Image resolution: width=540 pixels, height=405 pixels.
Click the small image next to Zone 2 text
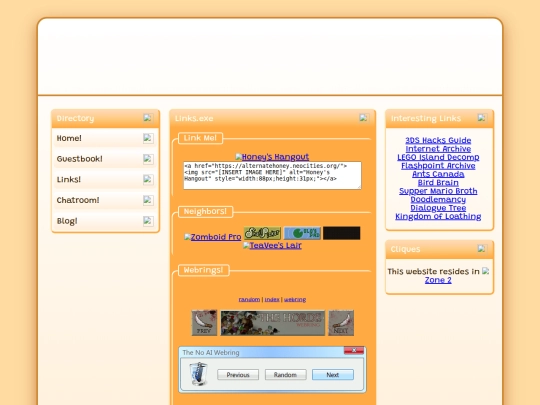point(486,271)
